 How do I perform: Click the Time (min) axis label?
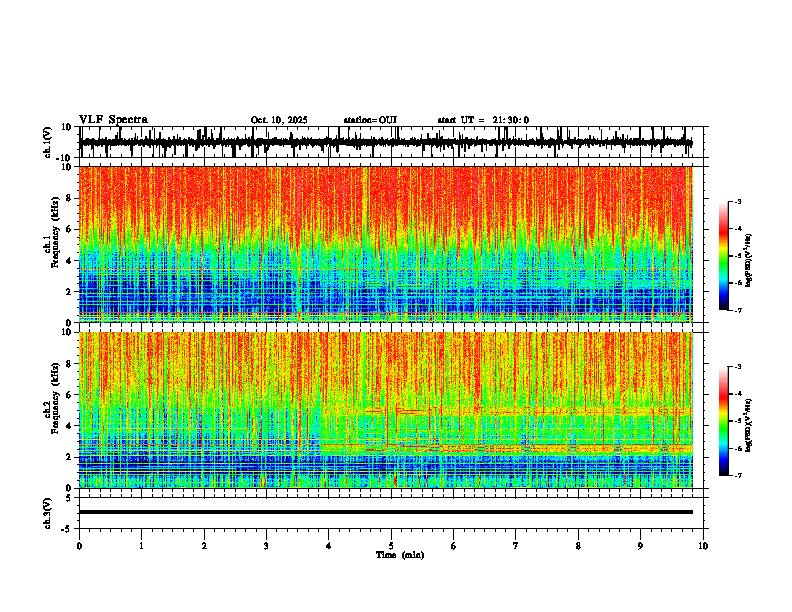pos(400,555)
